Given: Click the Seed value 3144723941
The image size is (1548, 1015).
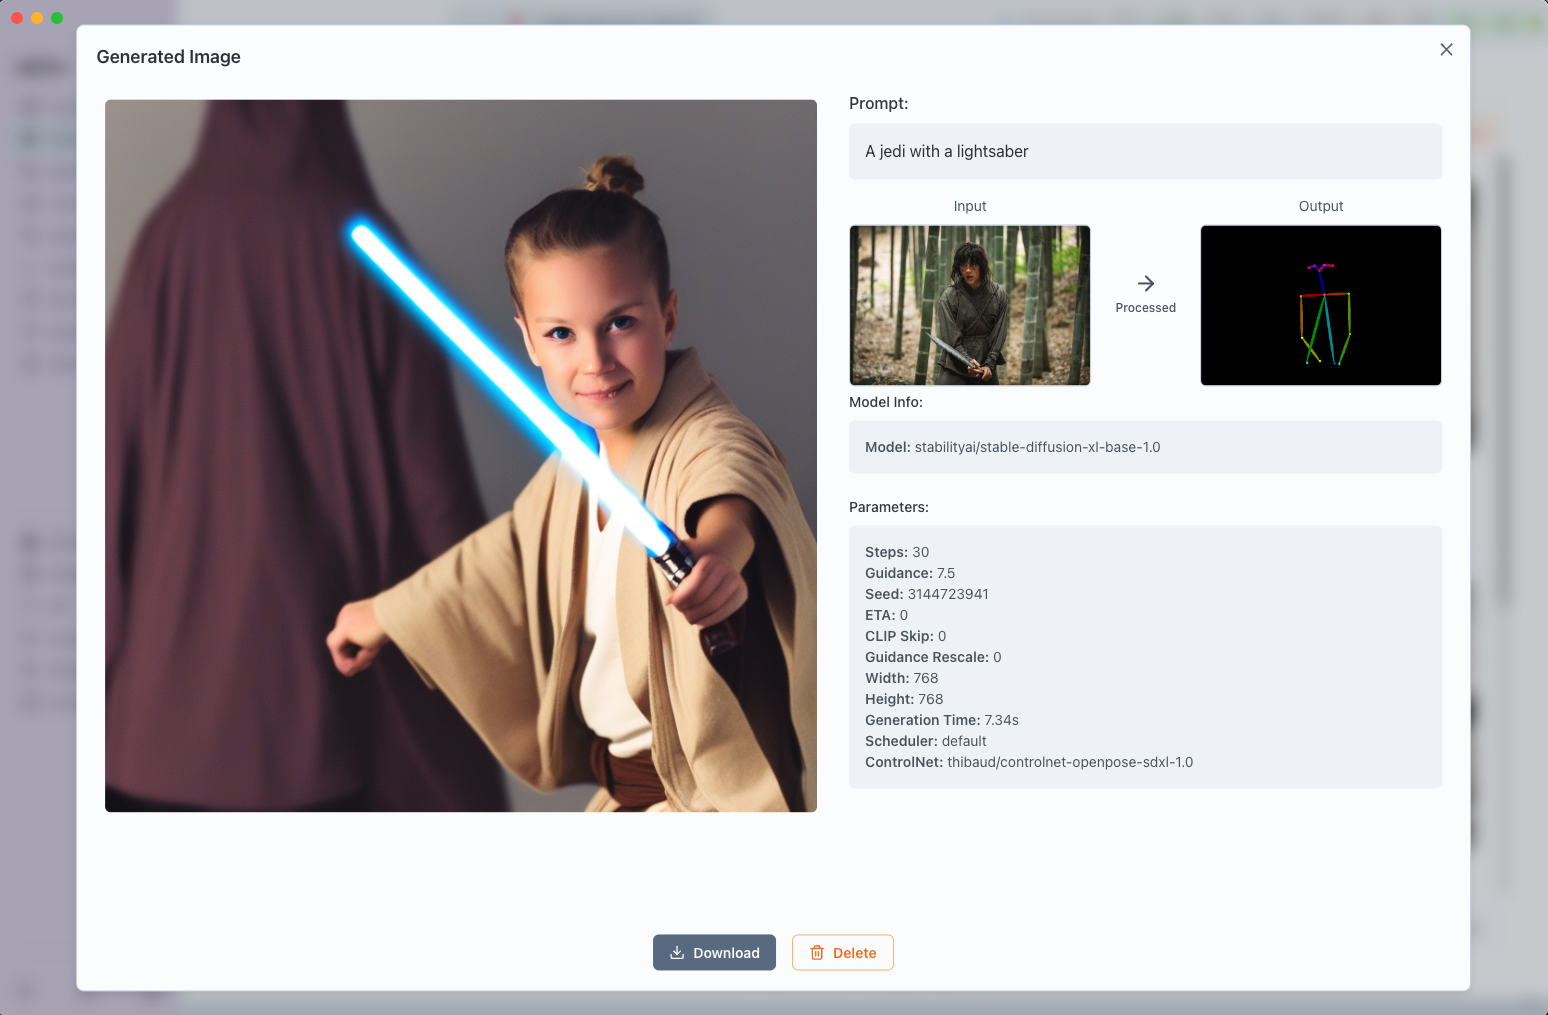Looking at the screenshot, I should pos(948,594).
